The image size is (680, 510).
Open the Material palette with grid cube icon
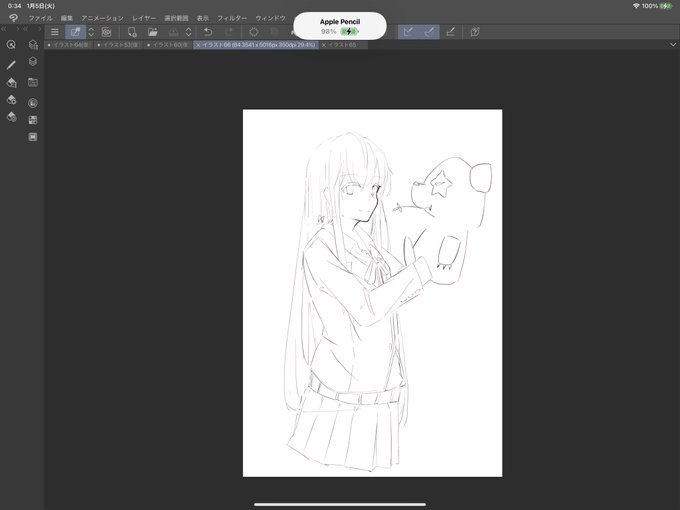33,45
